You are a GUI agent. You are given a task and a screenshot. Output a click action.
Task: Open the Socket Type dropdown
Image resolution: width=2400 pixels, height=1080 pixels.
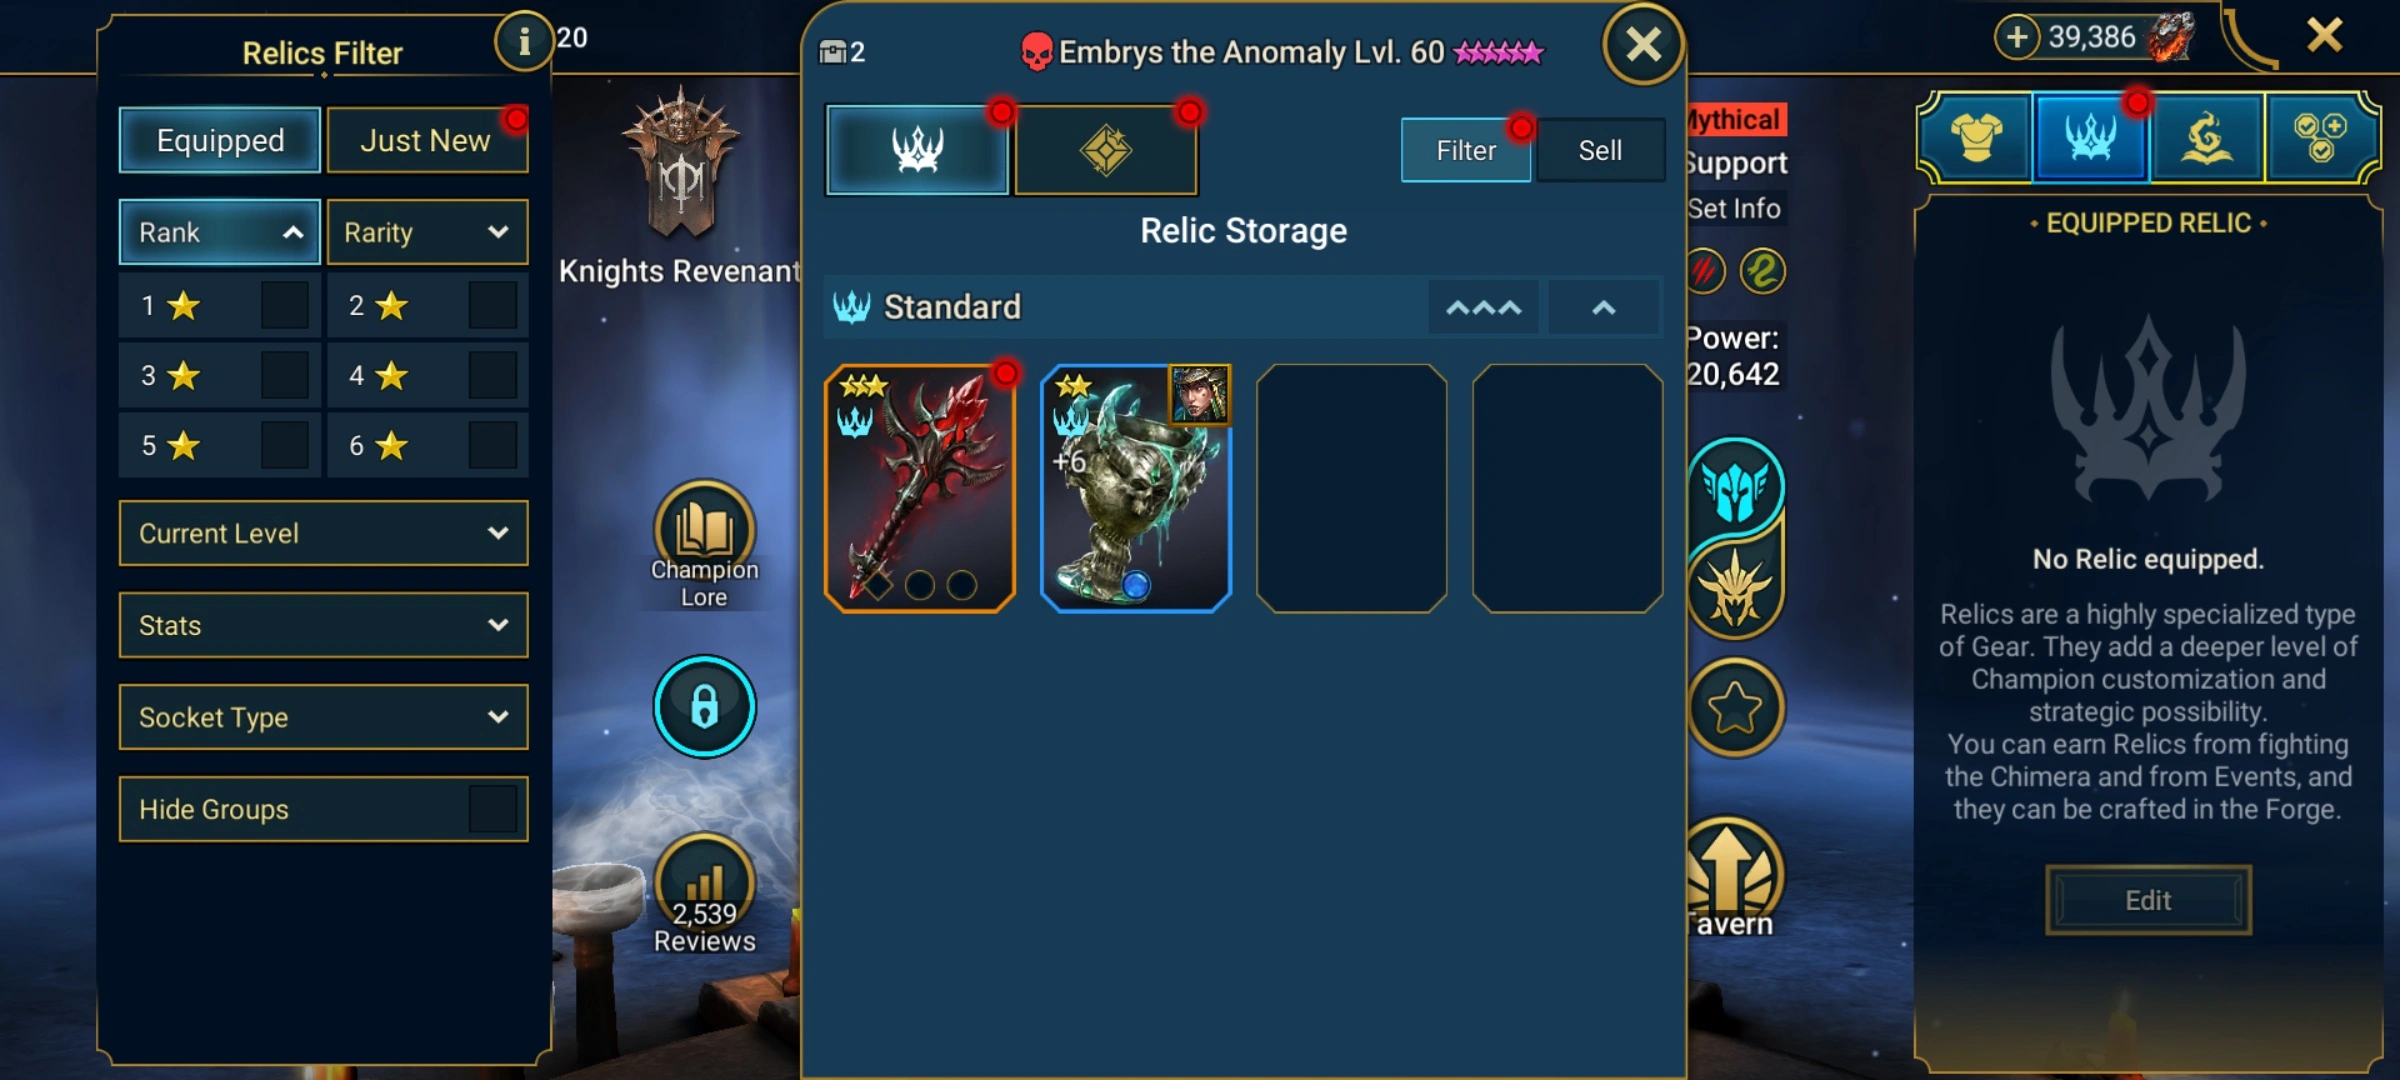point(323,717)
